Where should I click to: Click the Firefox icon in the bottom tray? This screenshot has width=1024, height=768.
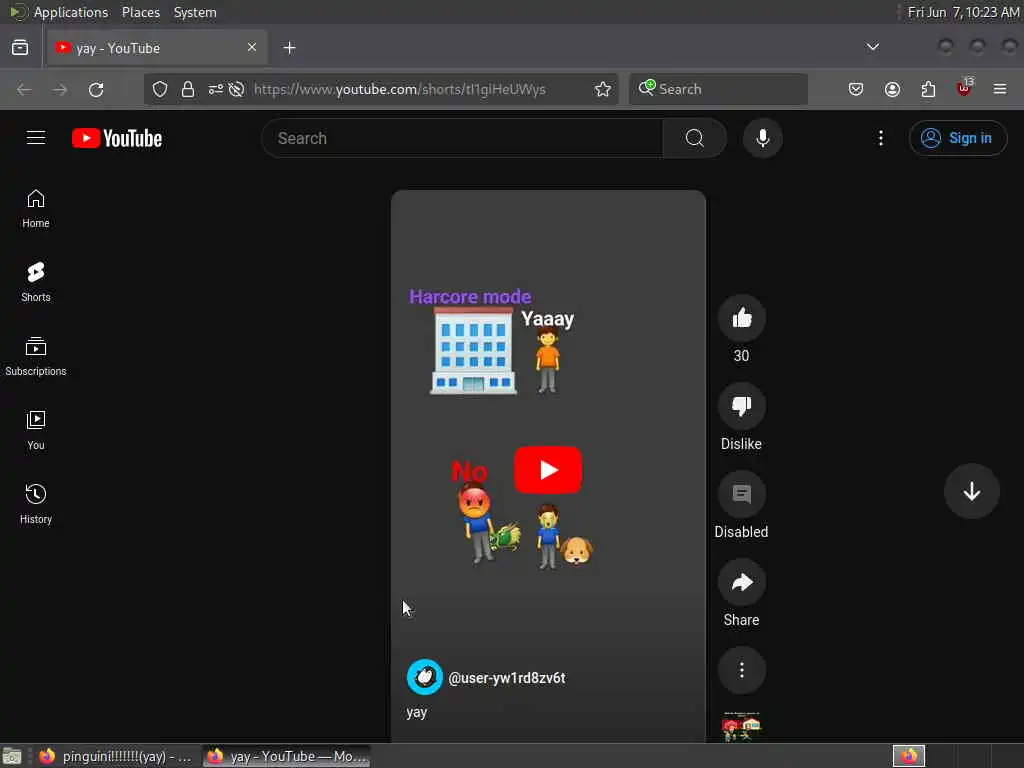909,756
